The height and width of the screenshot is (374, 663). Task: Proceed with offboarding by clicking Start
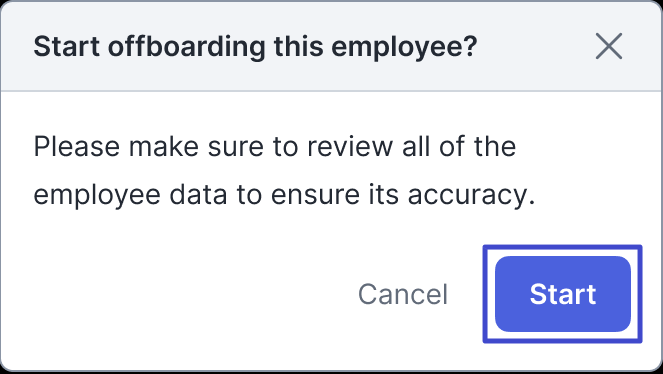(x=563, y=294)
